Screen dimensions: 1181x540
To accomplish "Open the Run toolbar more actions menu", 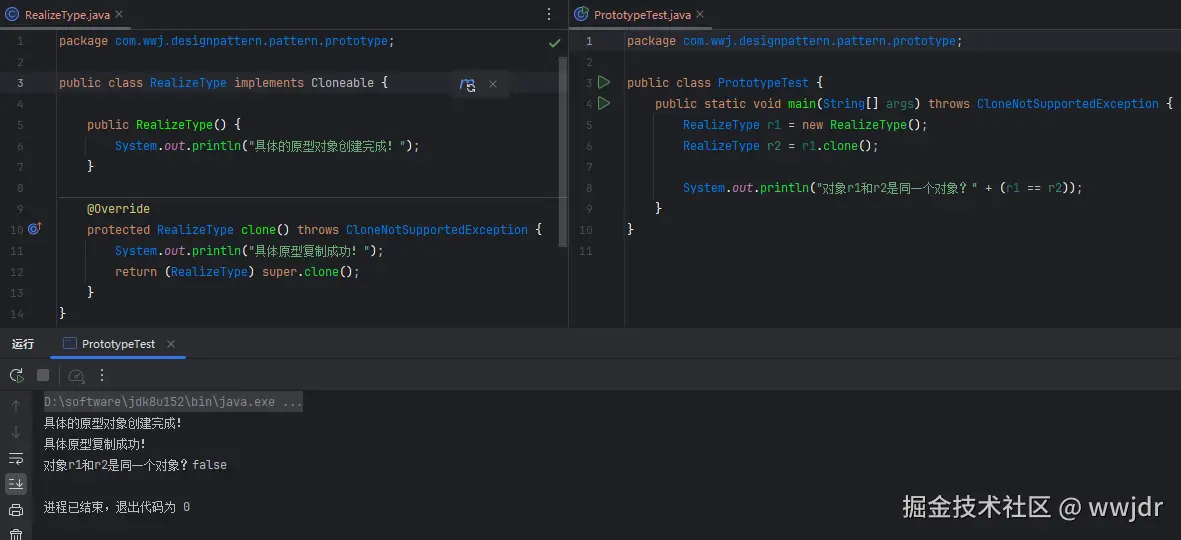I will click(102, 375).
